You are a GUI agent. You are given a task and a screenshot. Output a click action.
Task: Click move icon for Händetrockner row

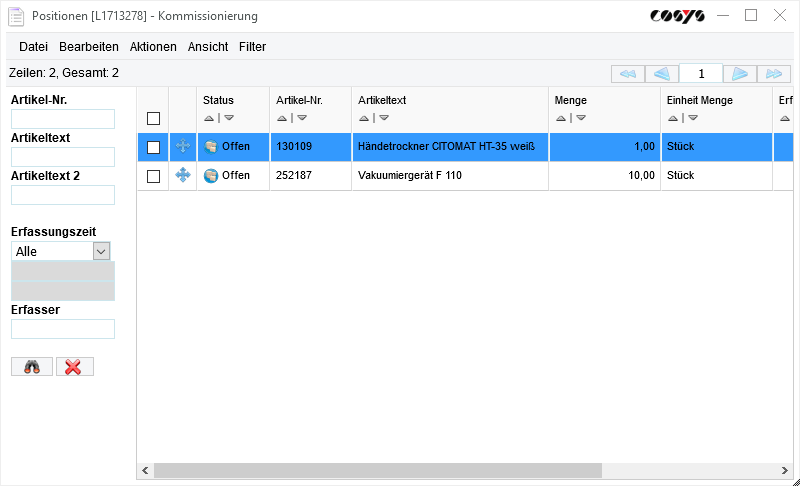pos(183,147)
